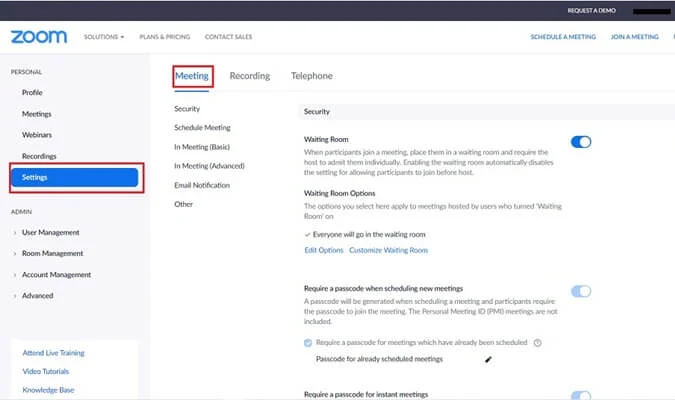This screenshot has height=400, width=675.
Task: Jump to the Security section link
Action: pos(187,109)
